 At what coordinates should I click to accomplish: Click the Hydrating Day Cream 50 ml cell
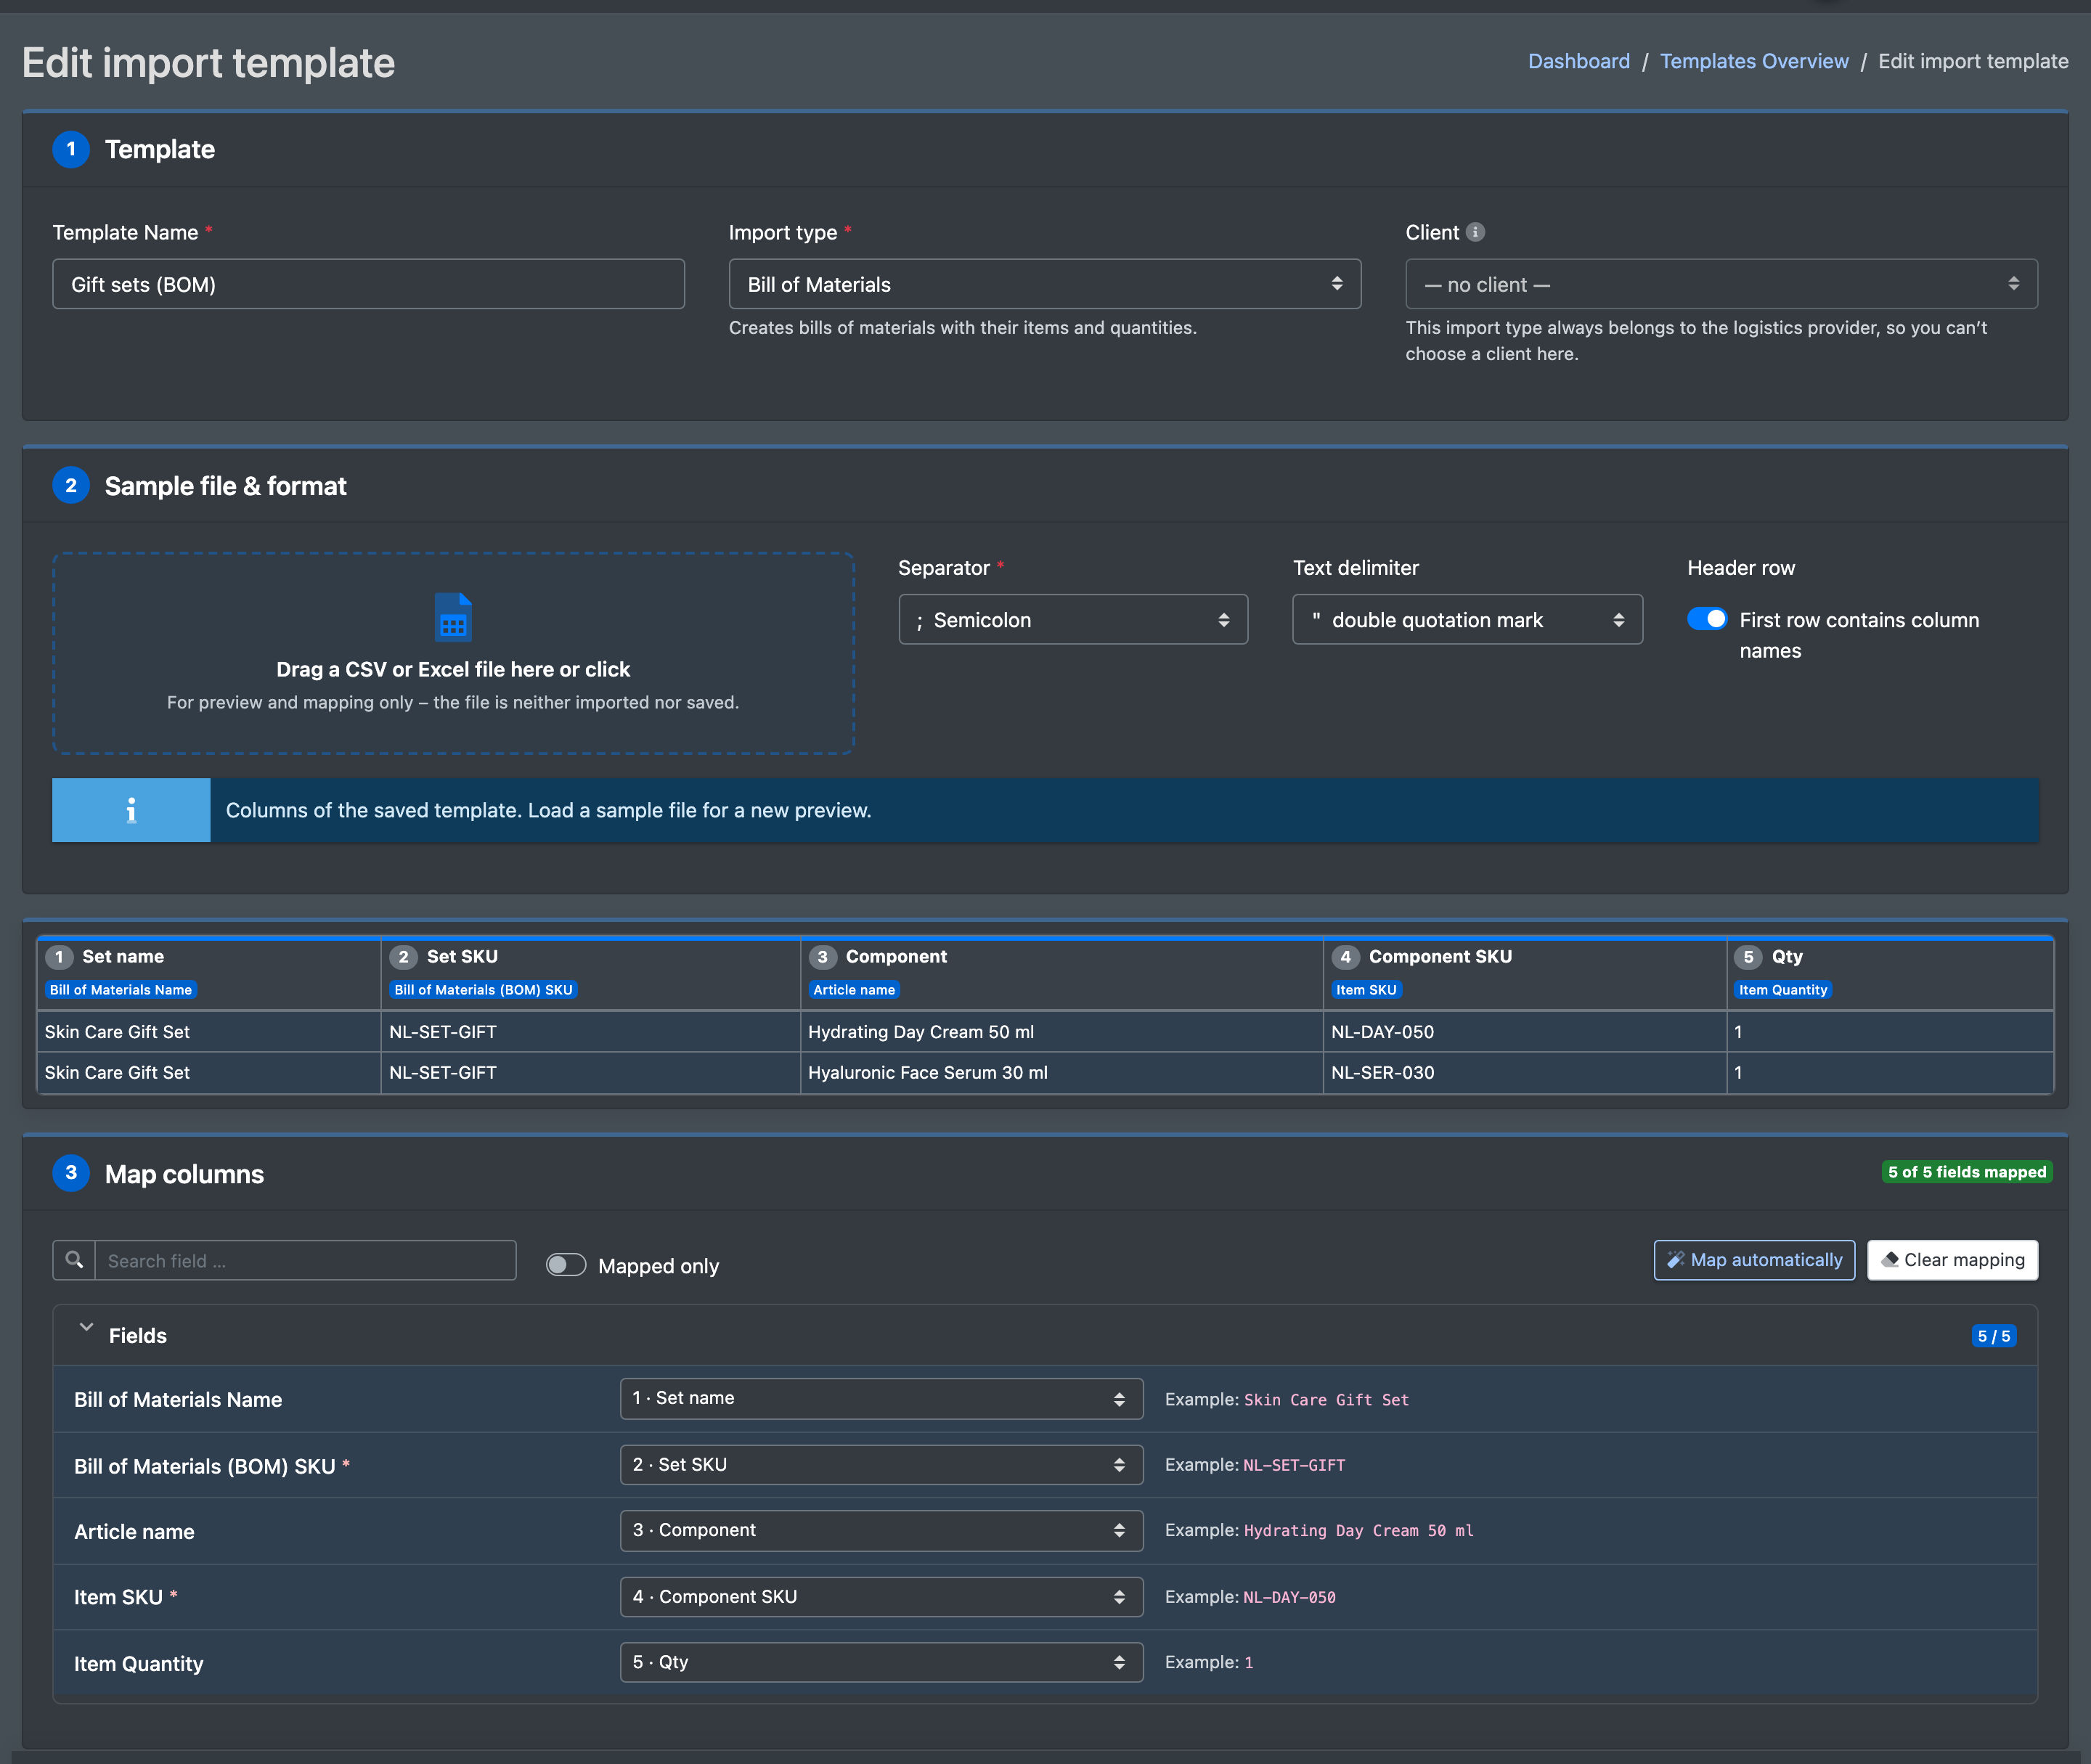point(1062,1031)
